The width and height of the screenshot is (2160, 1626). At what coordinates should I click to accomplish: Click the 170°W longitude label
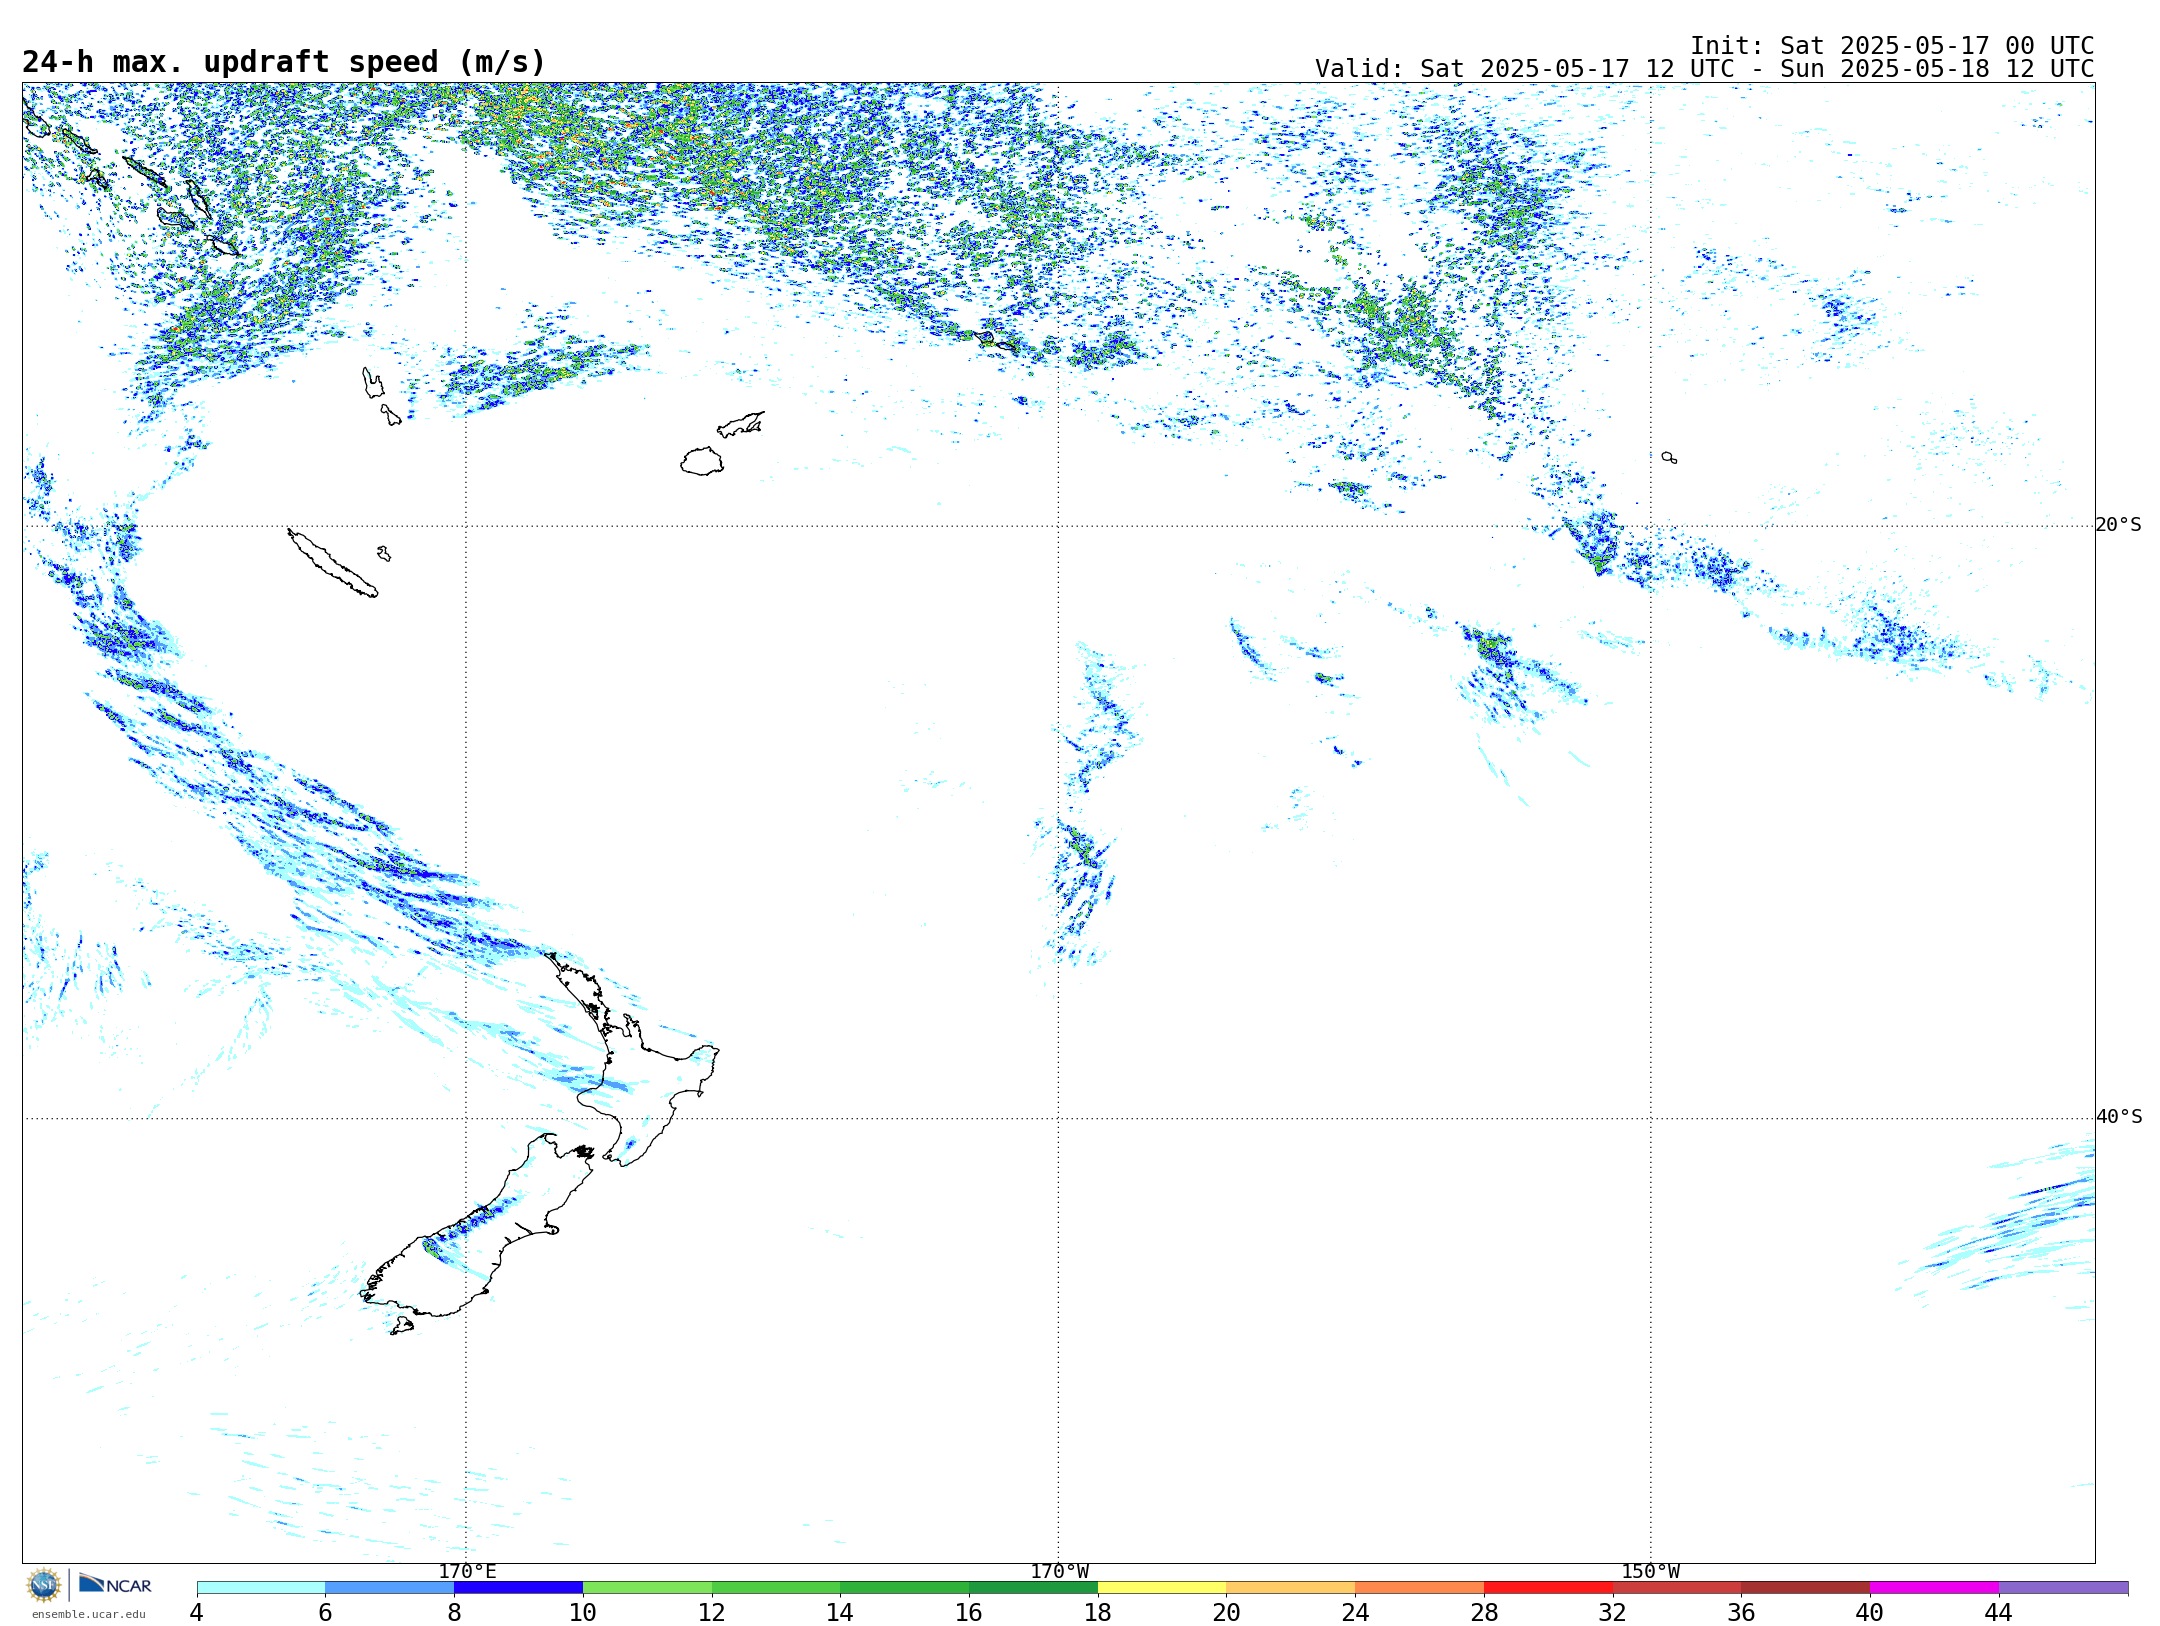1059,1572
